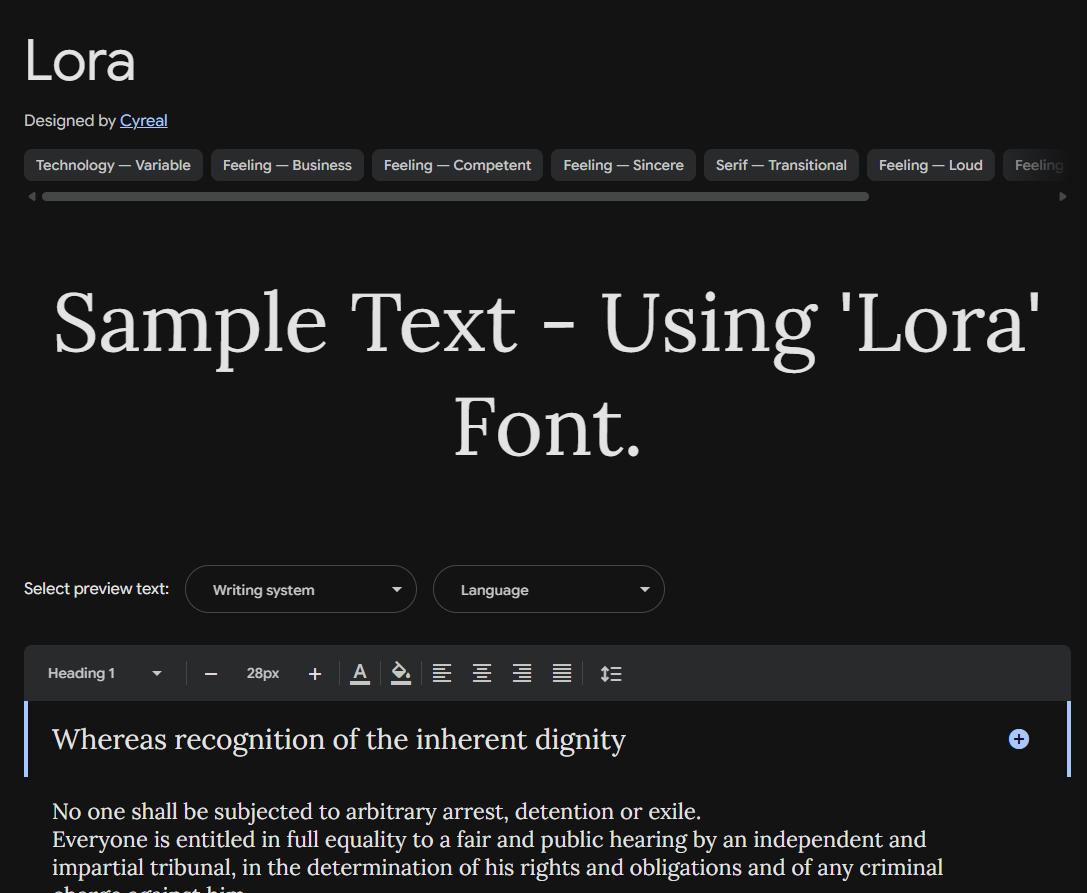This screenshot has width=1087, height=893.
Task: Increase font size with plus icon
Action: 315,674
